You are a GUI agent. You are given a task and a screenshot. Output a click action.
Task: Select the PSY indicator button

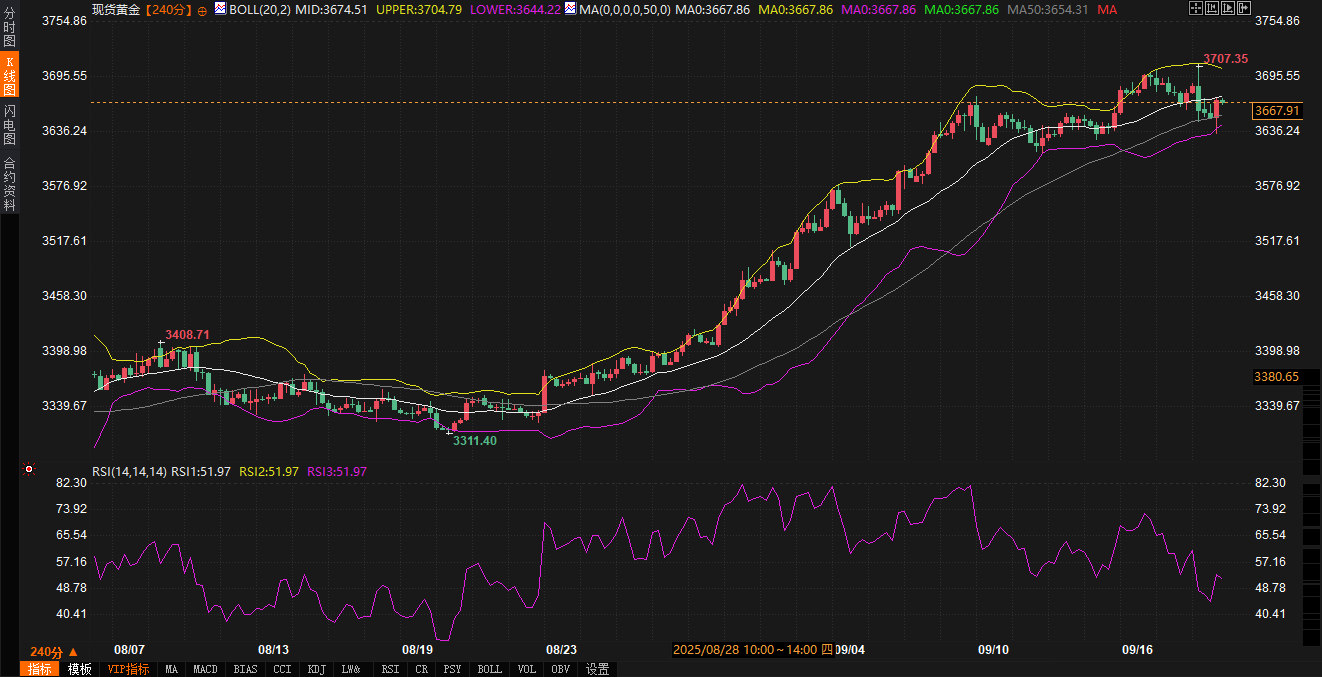[x=453, y=669]
